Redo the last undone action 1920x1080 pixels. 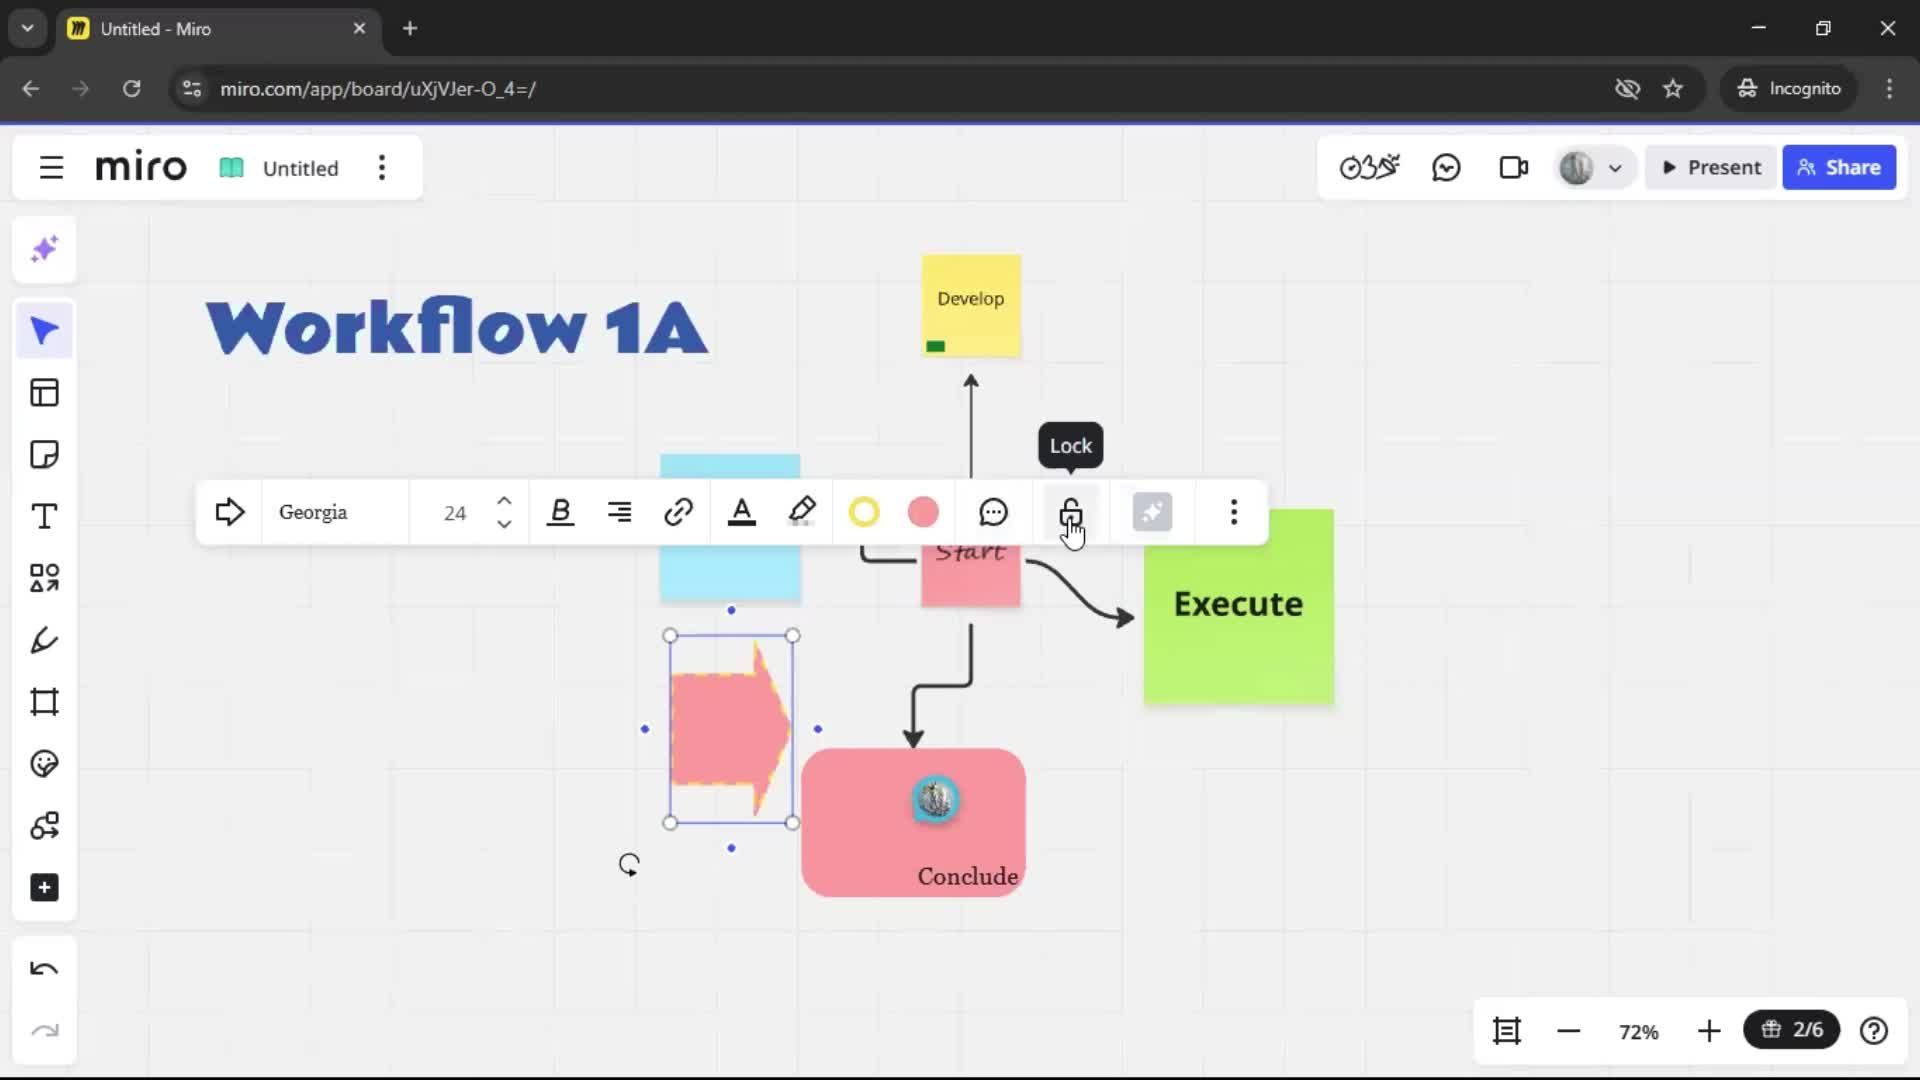tap(44, 1031)
